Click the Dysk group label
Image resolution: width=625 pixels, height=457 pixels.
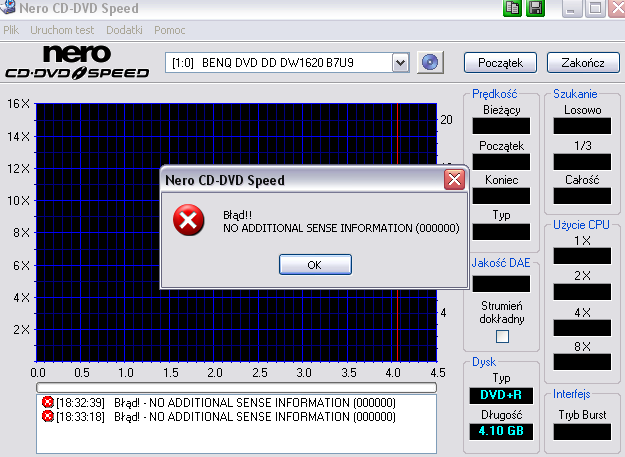click(484, 362)
